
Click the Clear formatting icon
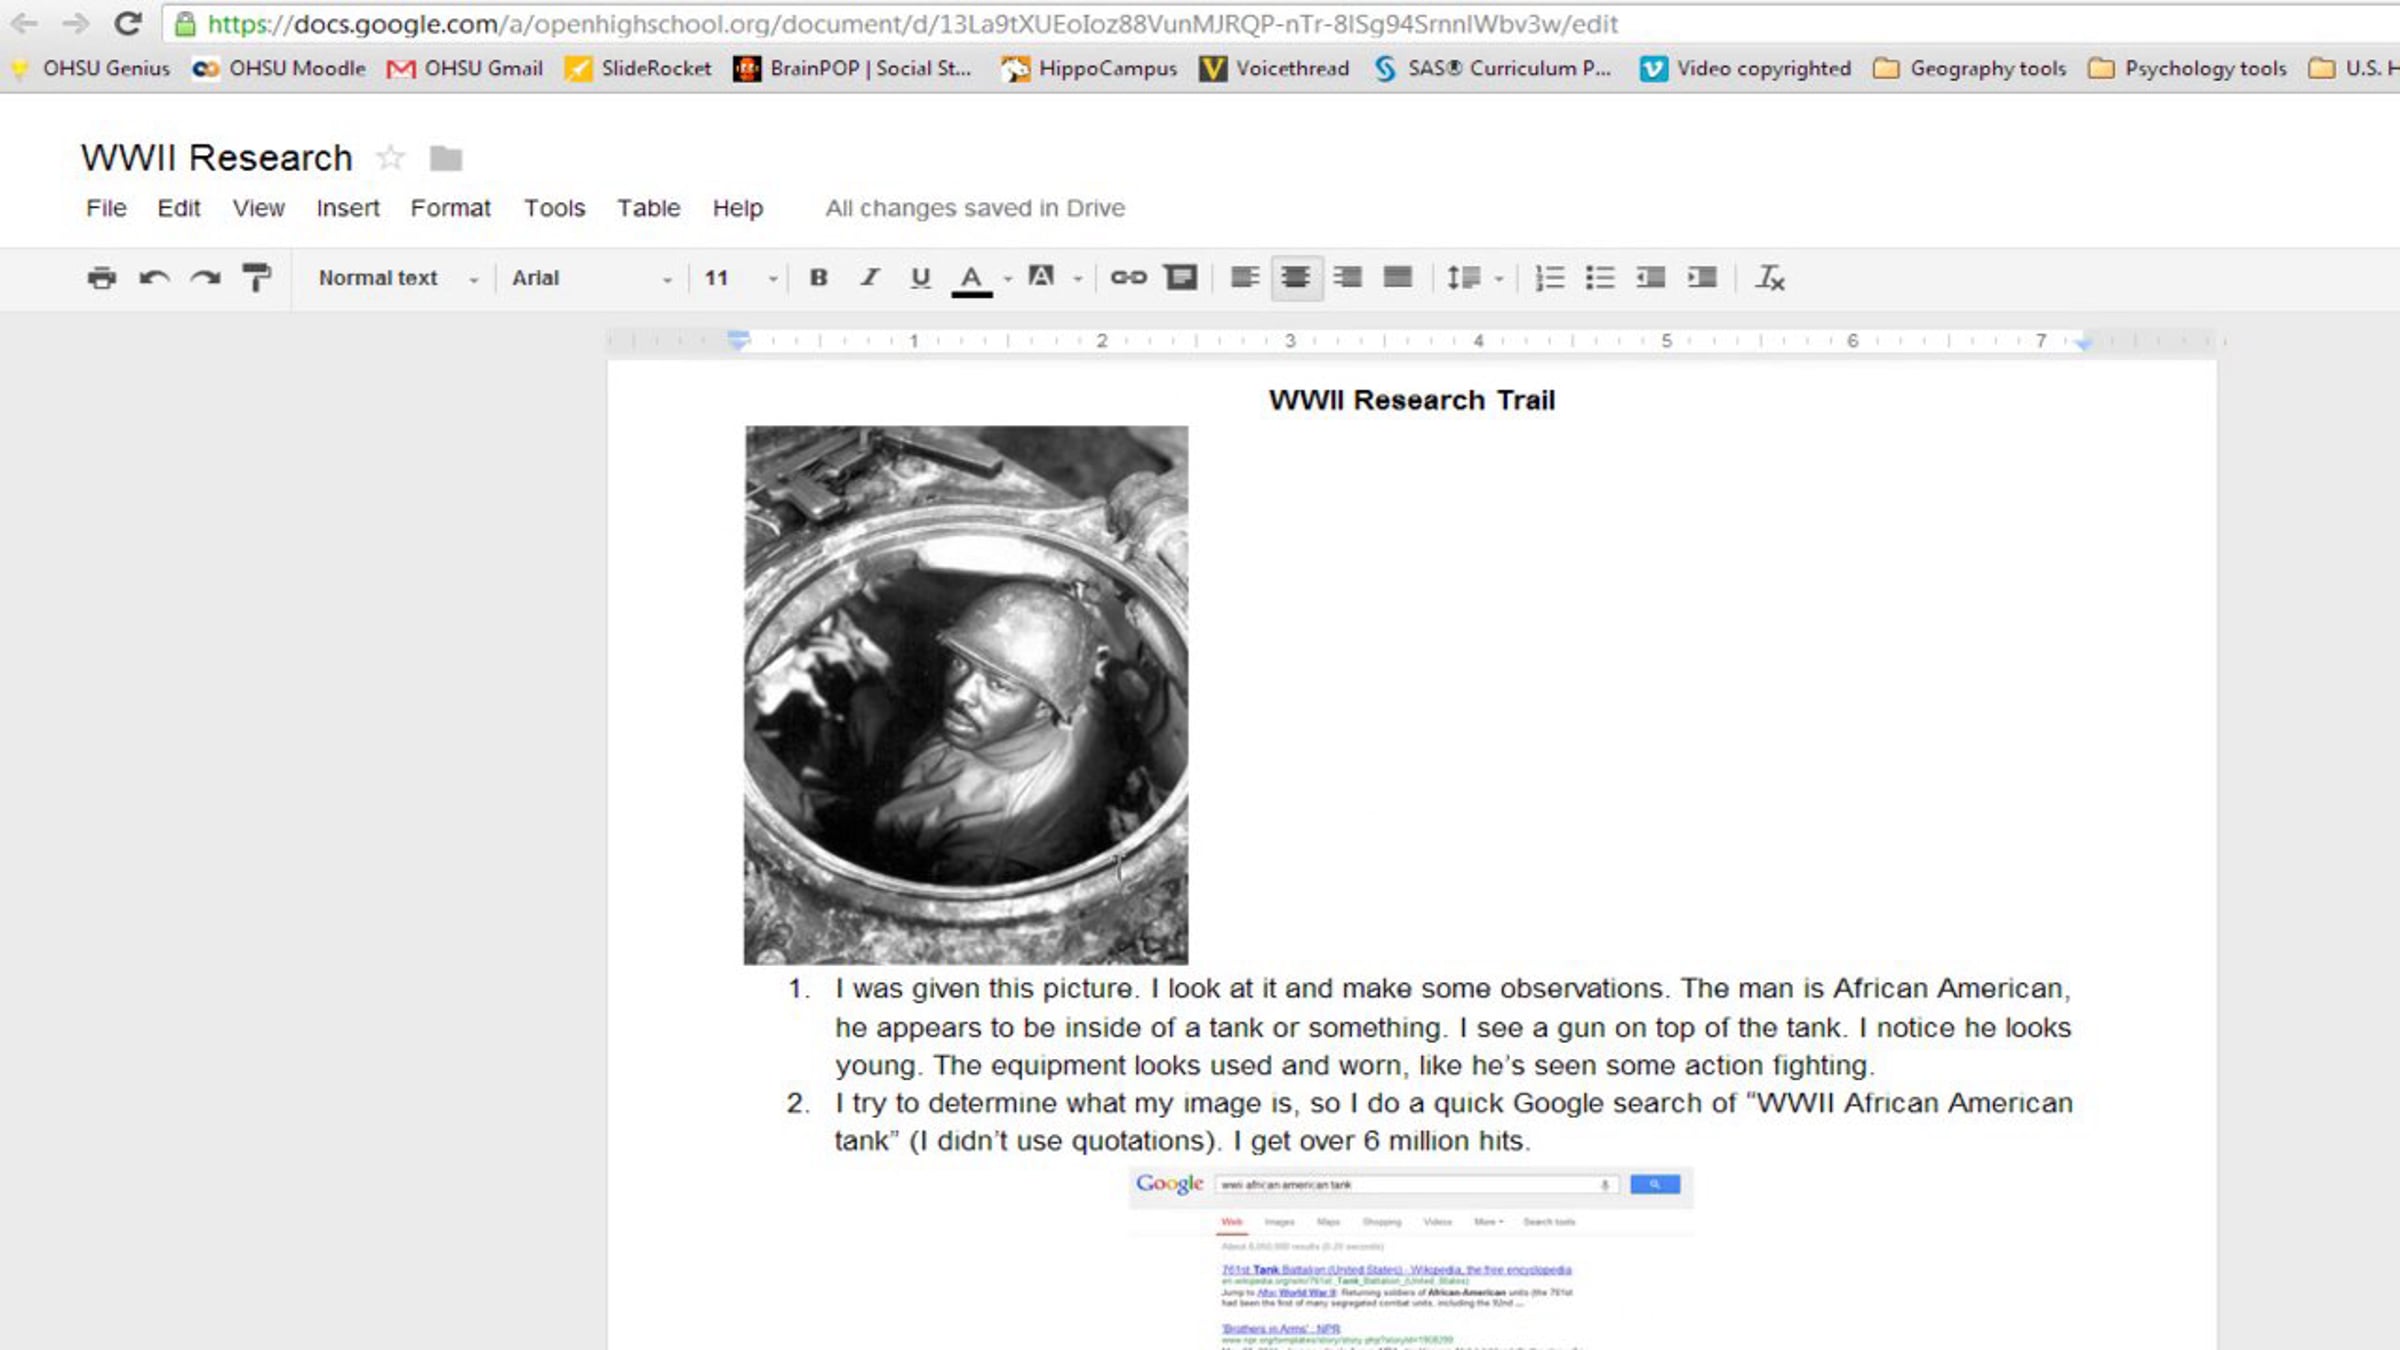coord(1769,278)
